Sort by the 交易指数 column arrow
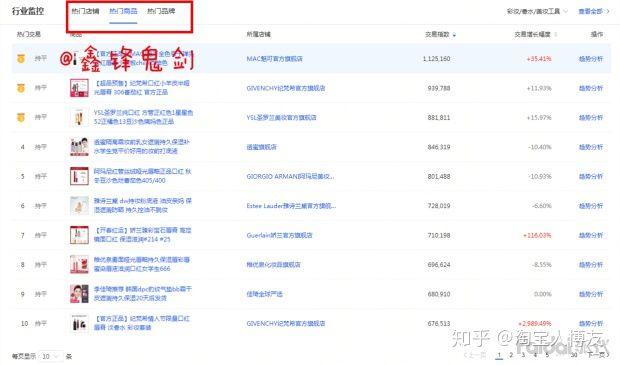Screen dimensions: 620x365 454,35
